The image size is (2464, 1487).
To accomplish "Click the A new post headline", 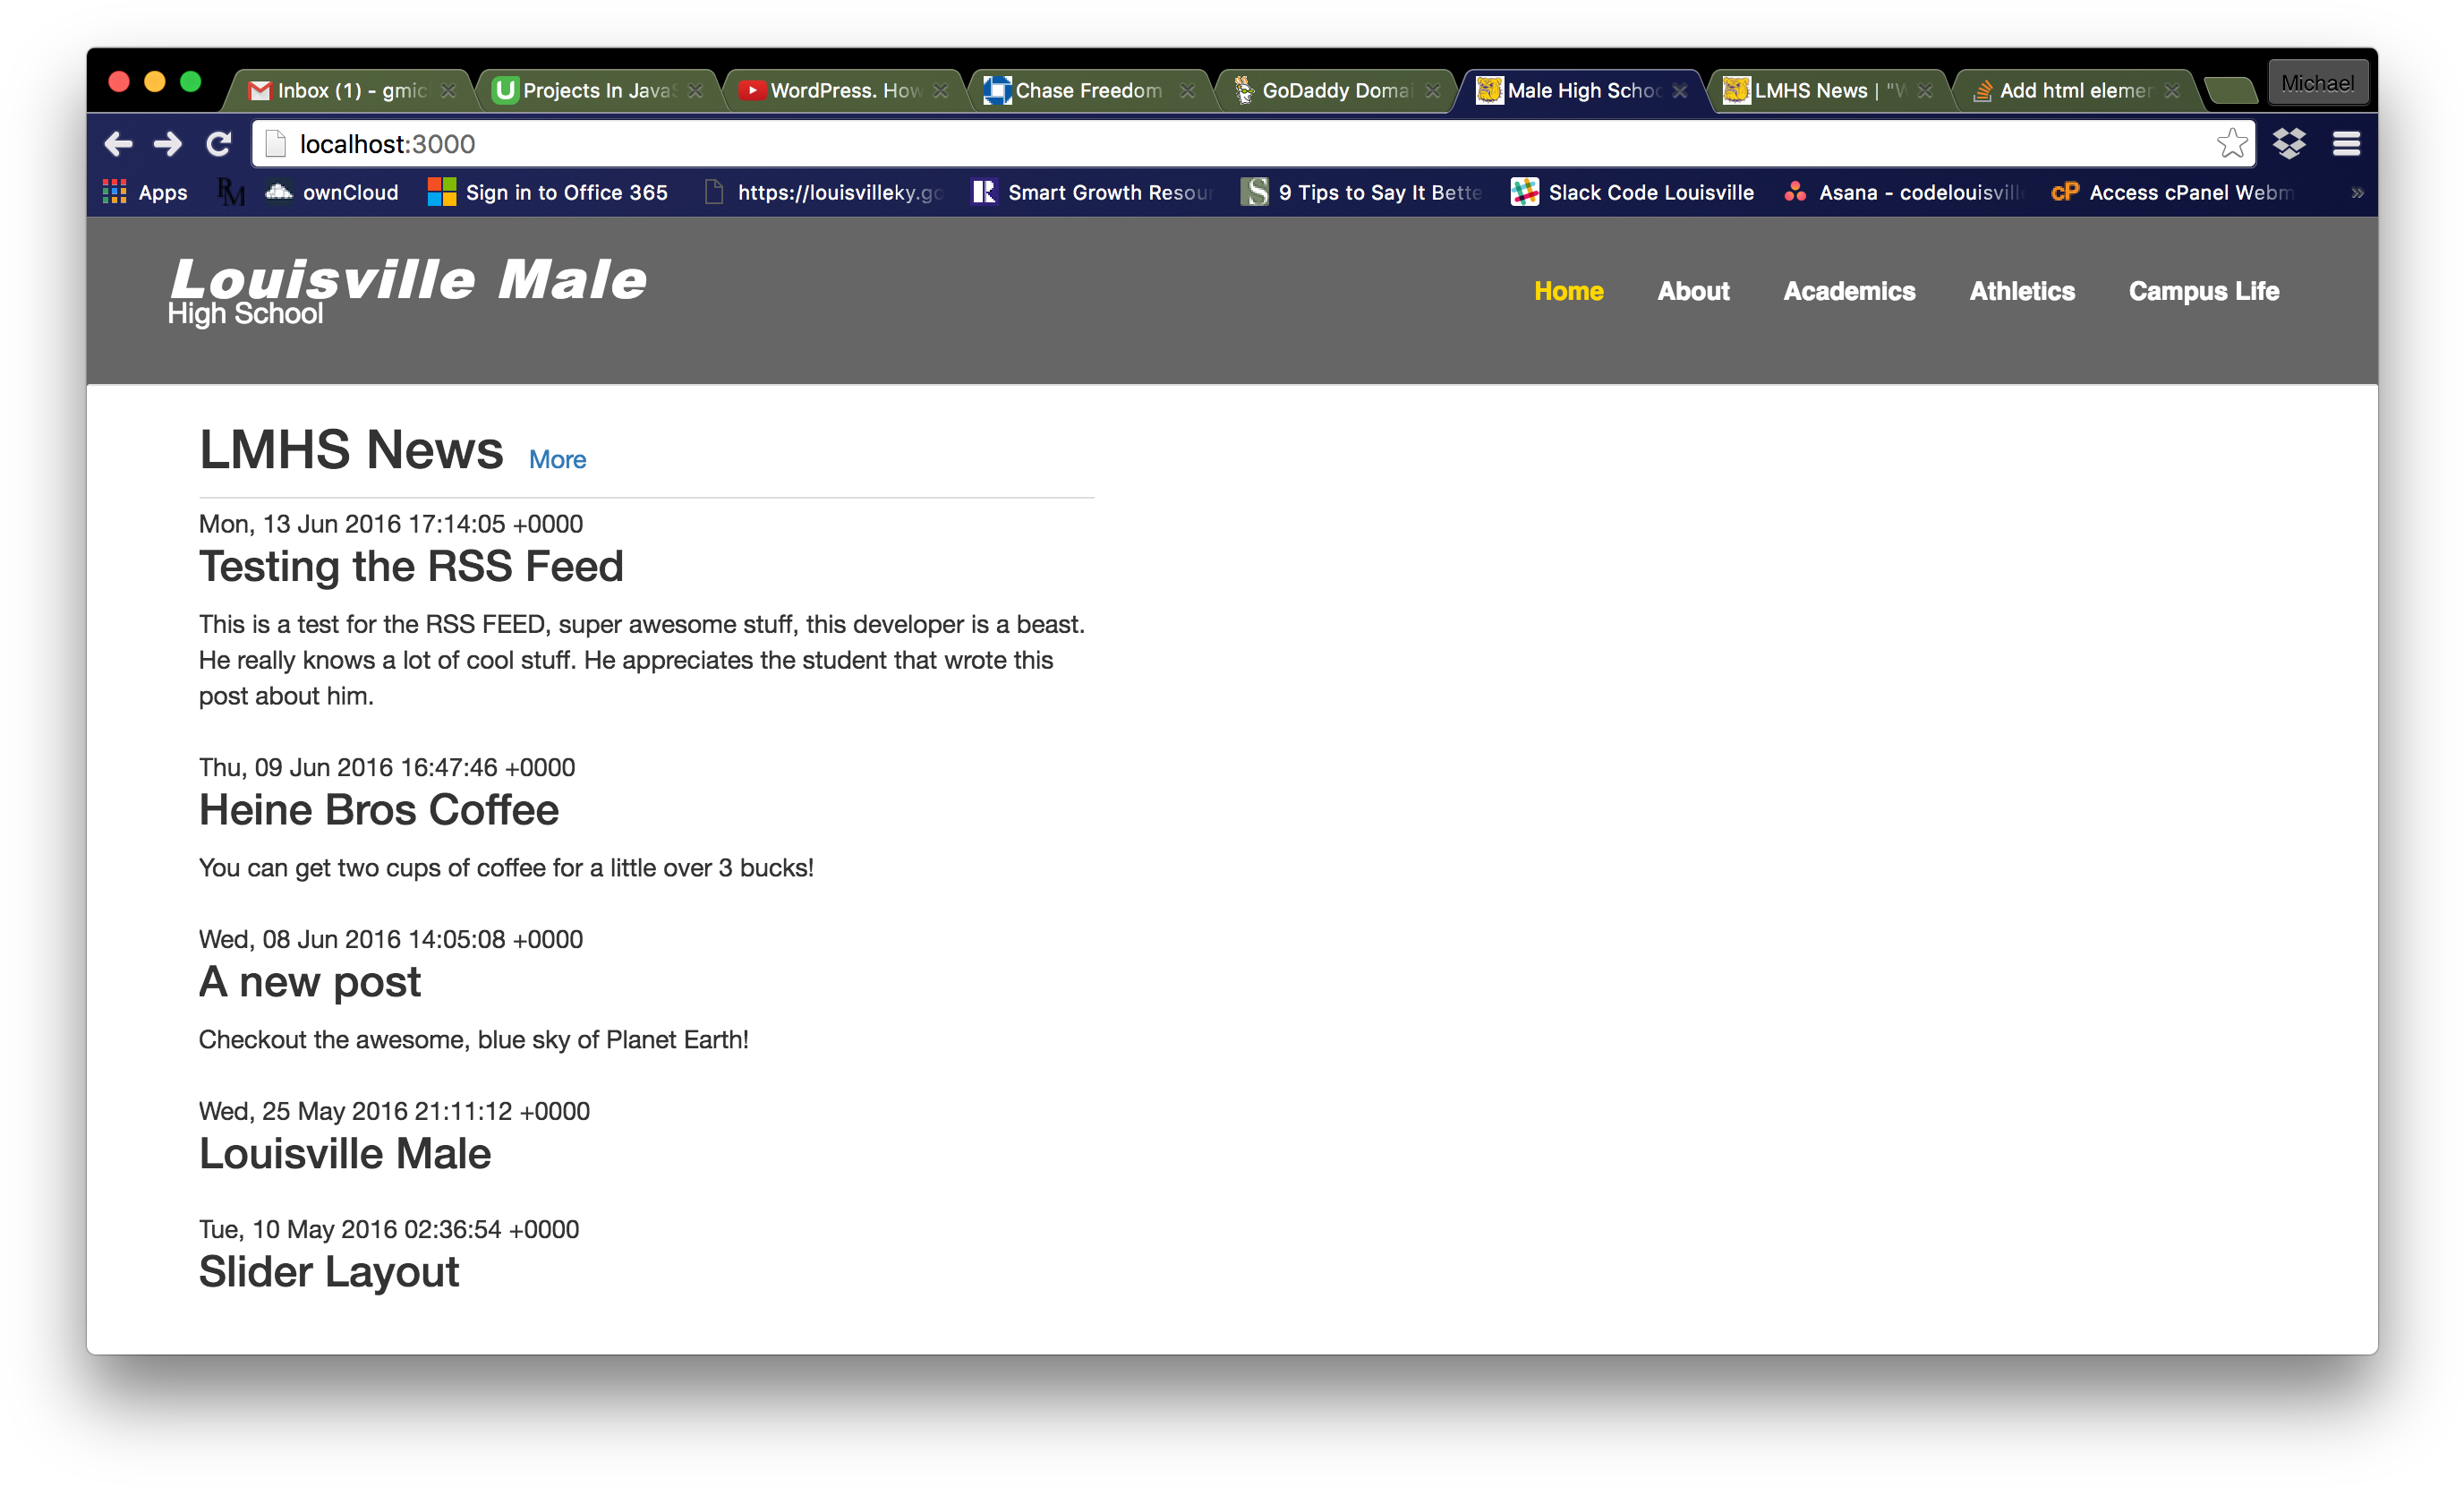I will click(310, 982).
